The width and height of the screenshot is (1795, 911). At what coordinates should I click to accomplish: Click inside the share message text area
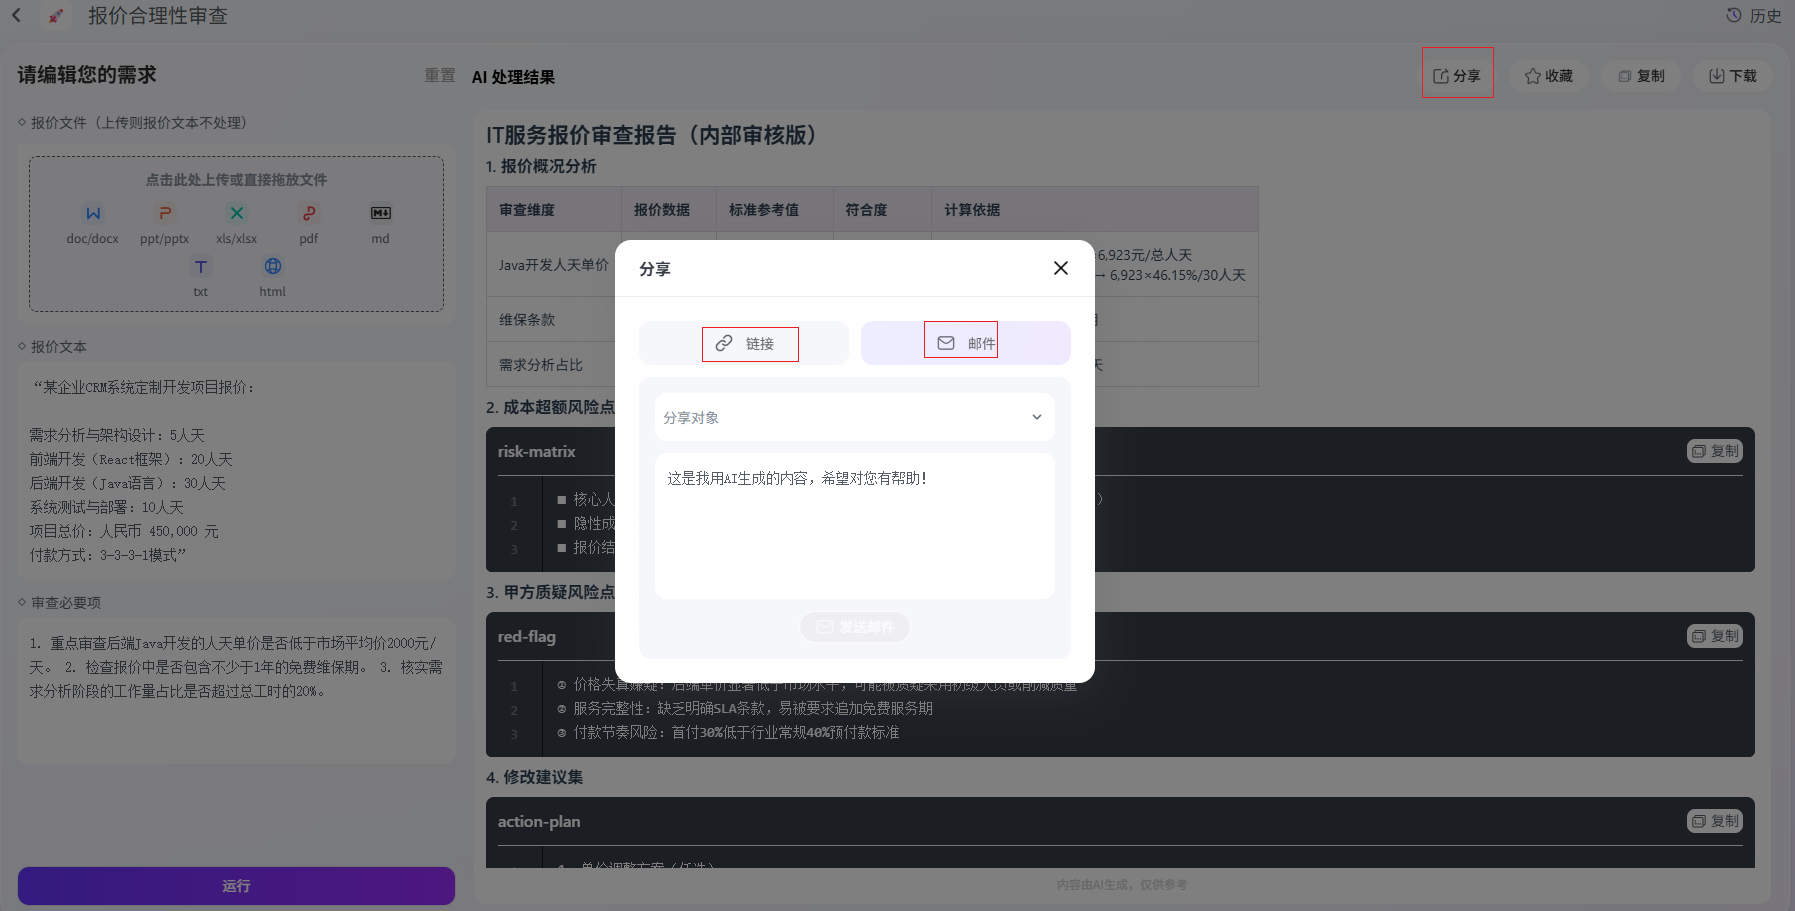(x=855, y=526)
